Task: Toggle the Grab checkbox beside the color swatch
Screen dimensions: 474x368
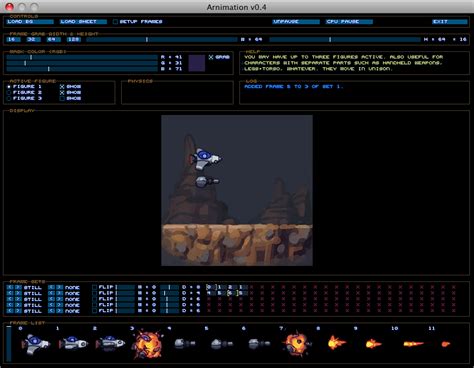Action: [211, 57]
